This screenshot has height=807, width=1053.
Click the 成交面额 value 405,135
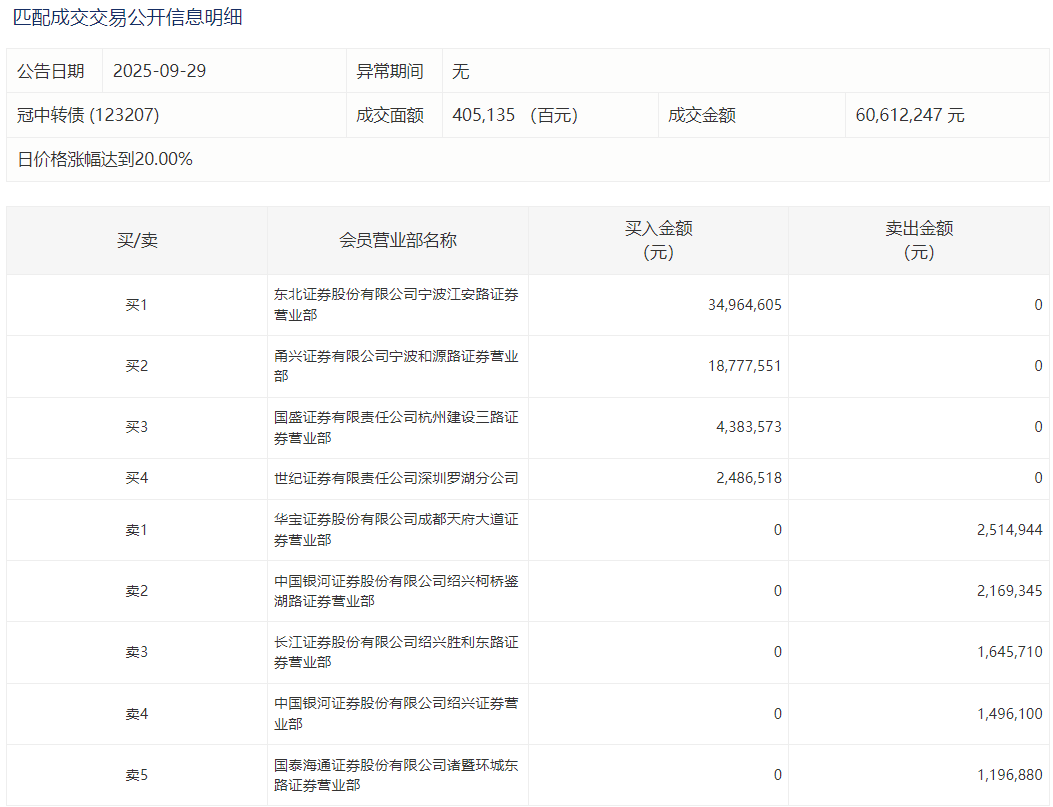point(483,115)
